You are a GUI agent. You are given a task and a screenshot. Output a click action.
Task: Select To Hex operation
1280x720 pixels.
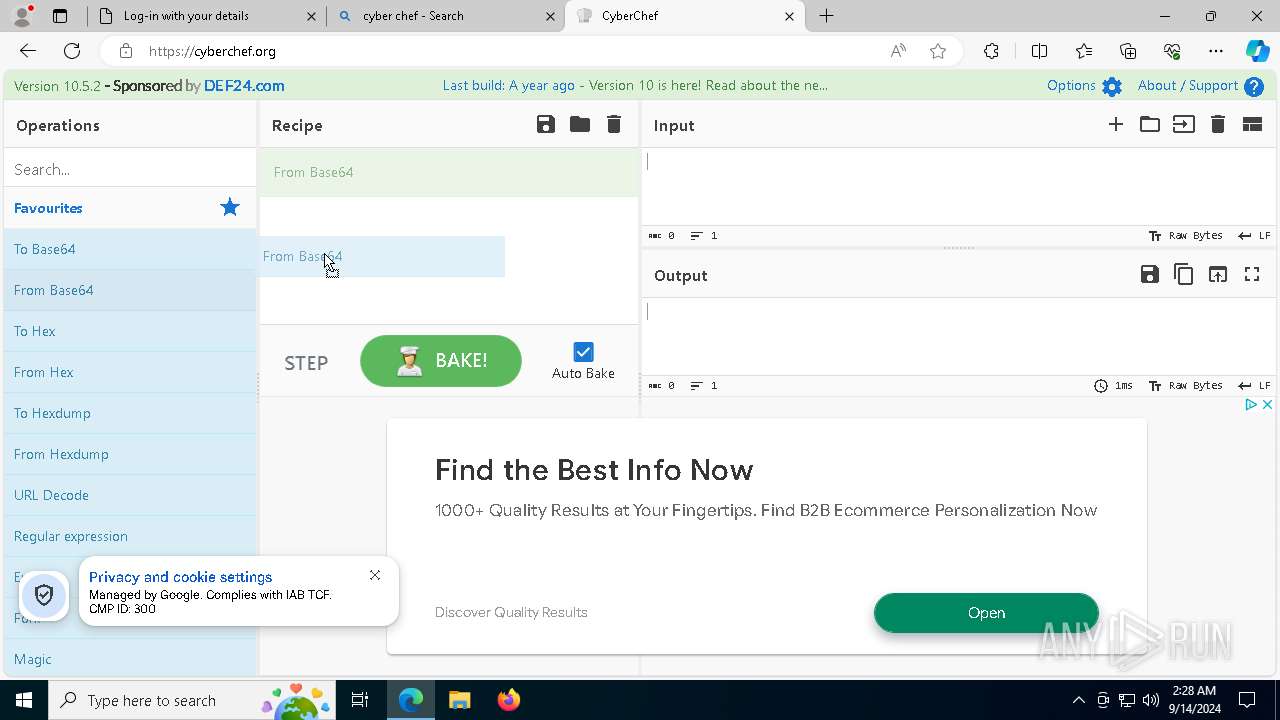click(130, 331)
